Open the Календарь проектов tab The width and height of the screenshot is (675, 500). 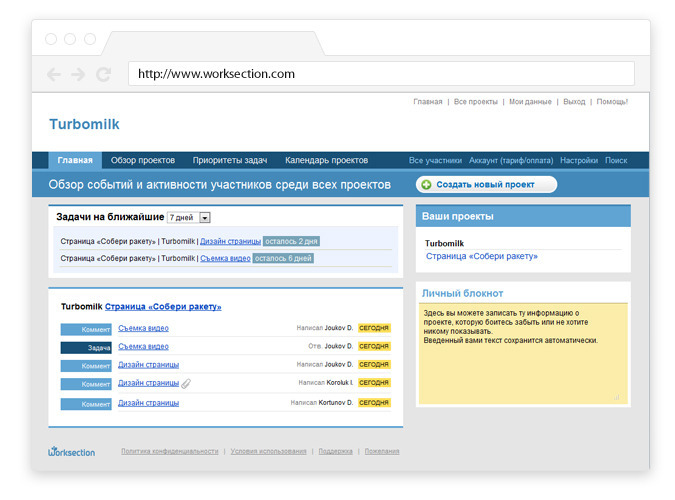[x=326, y=160]
